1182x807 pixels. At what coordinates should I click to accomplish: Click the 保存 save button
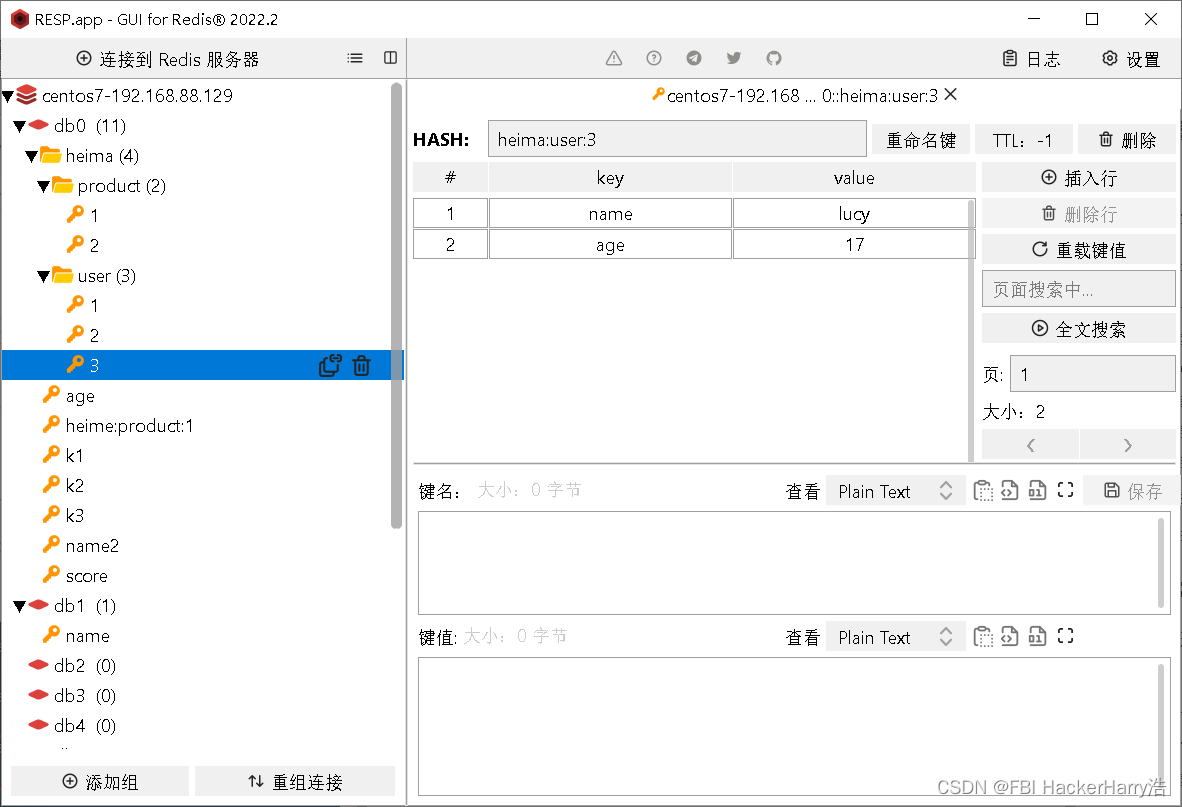click(1133, 491)
